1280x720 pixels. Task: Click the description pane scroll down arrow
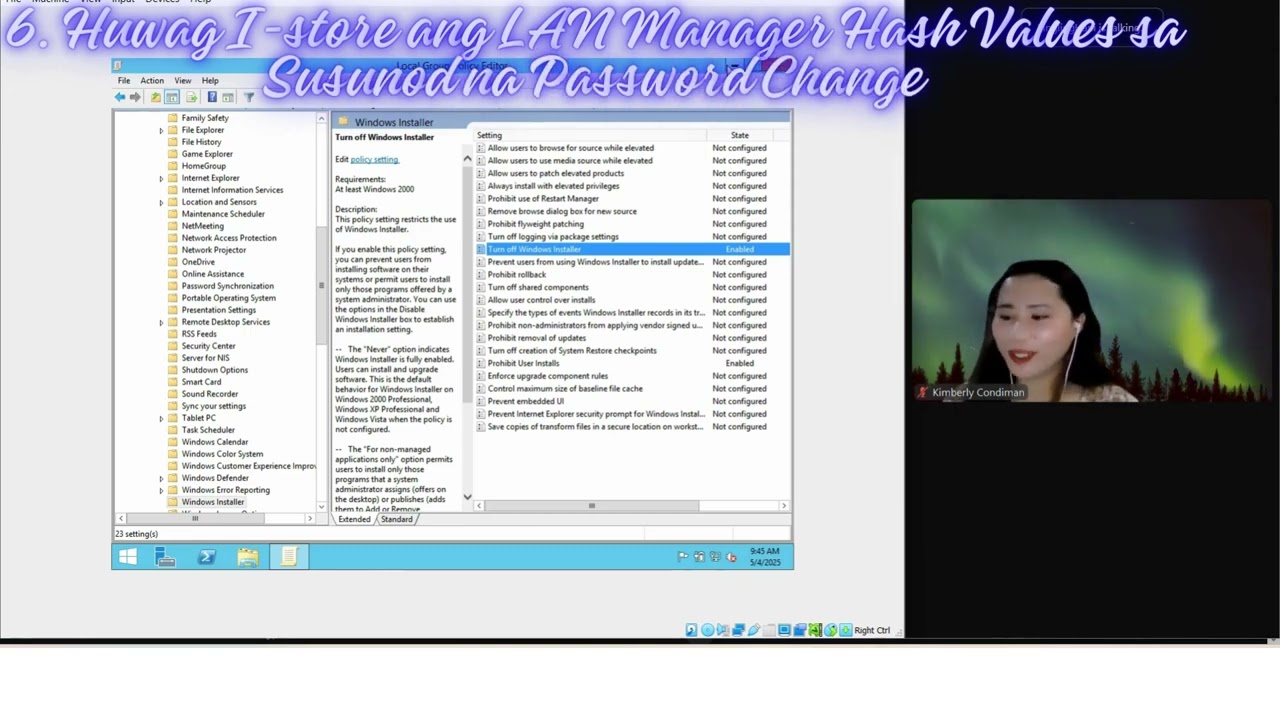click(467, 497)
